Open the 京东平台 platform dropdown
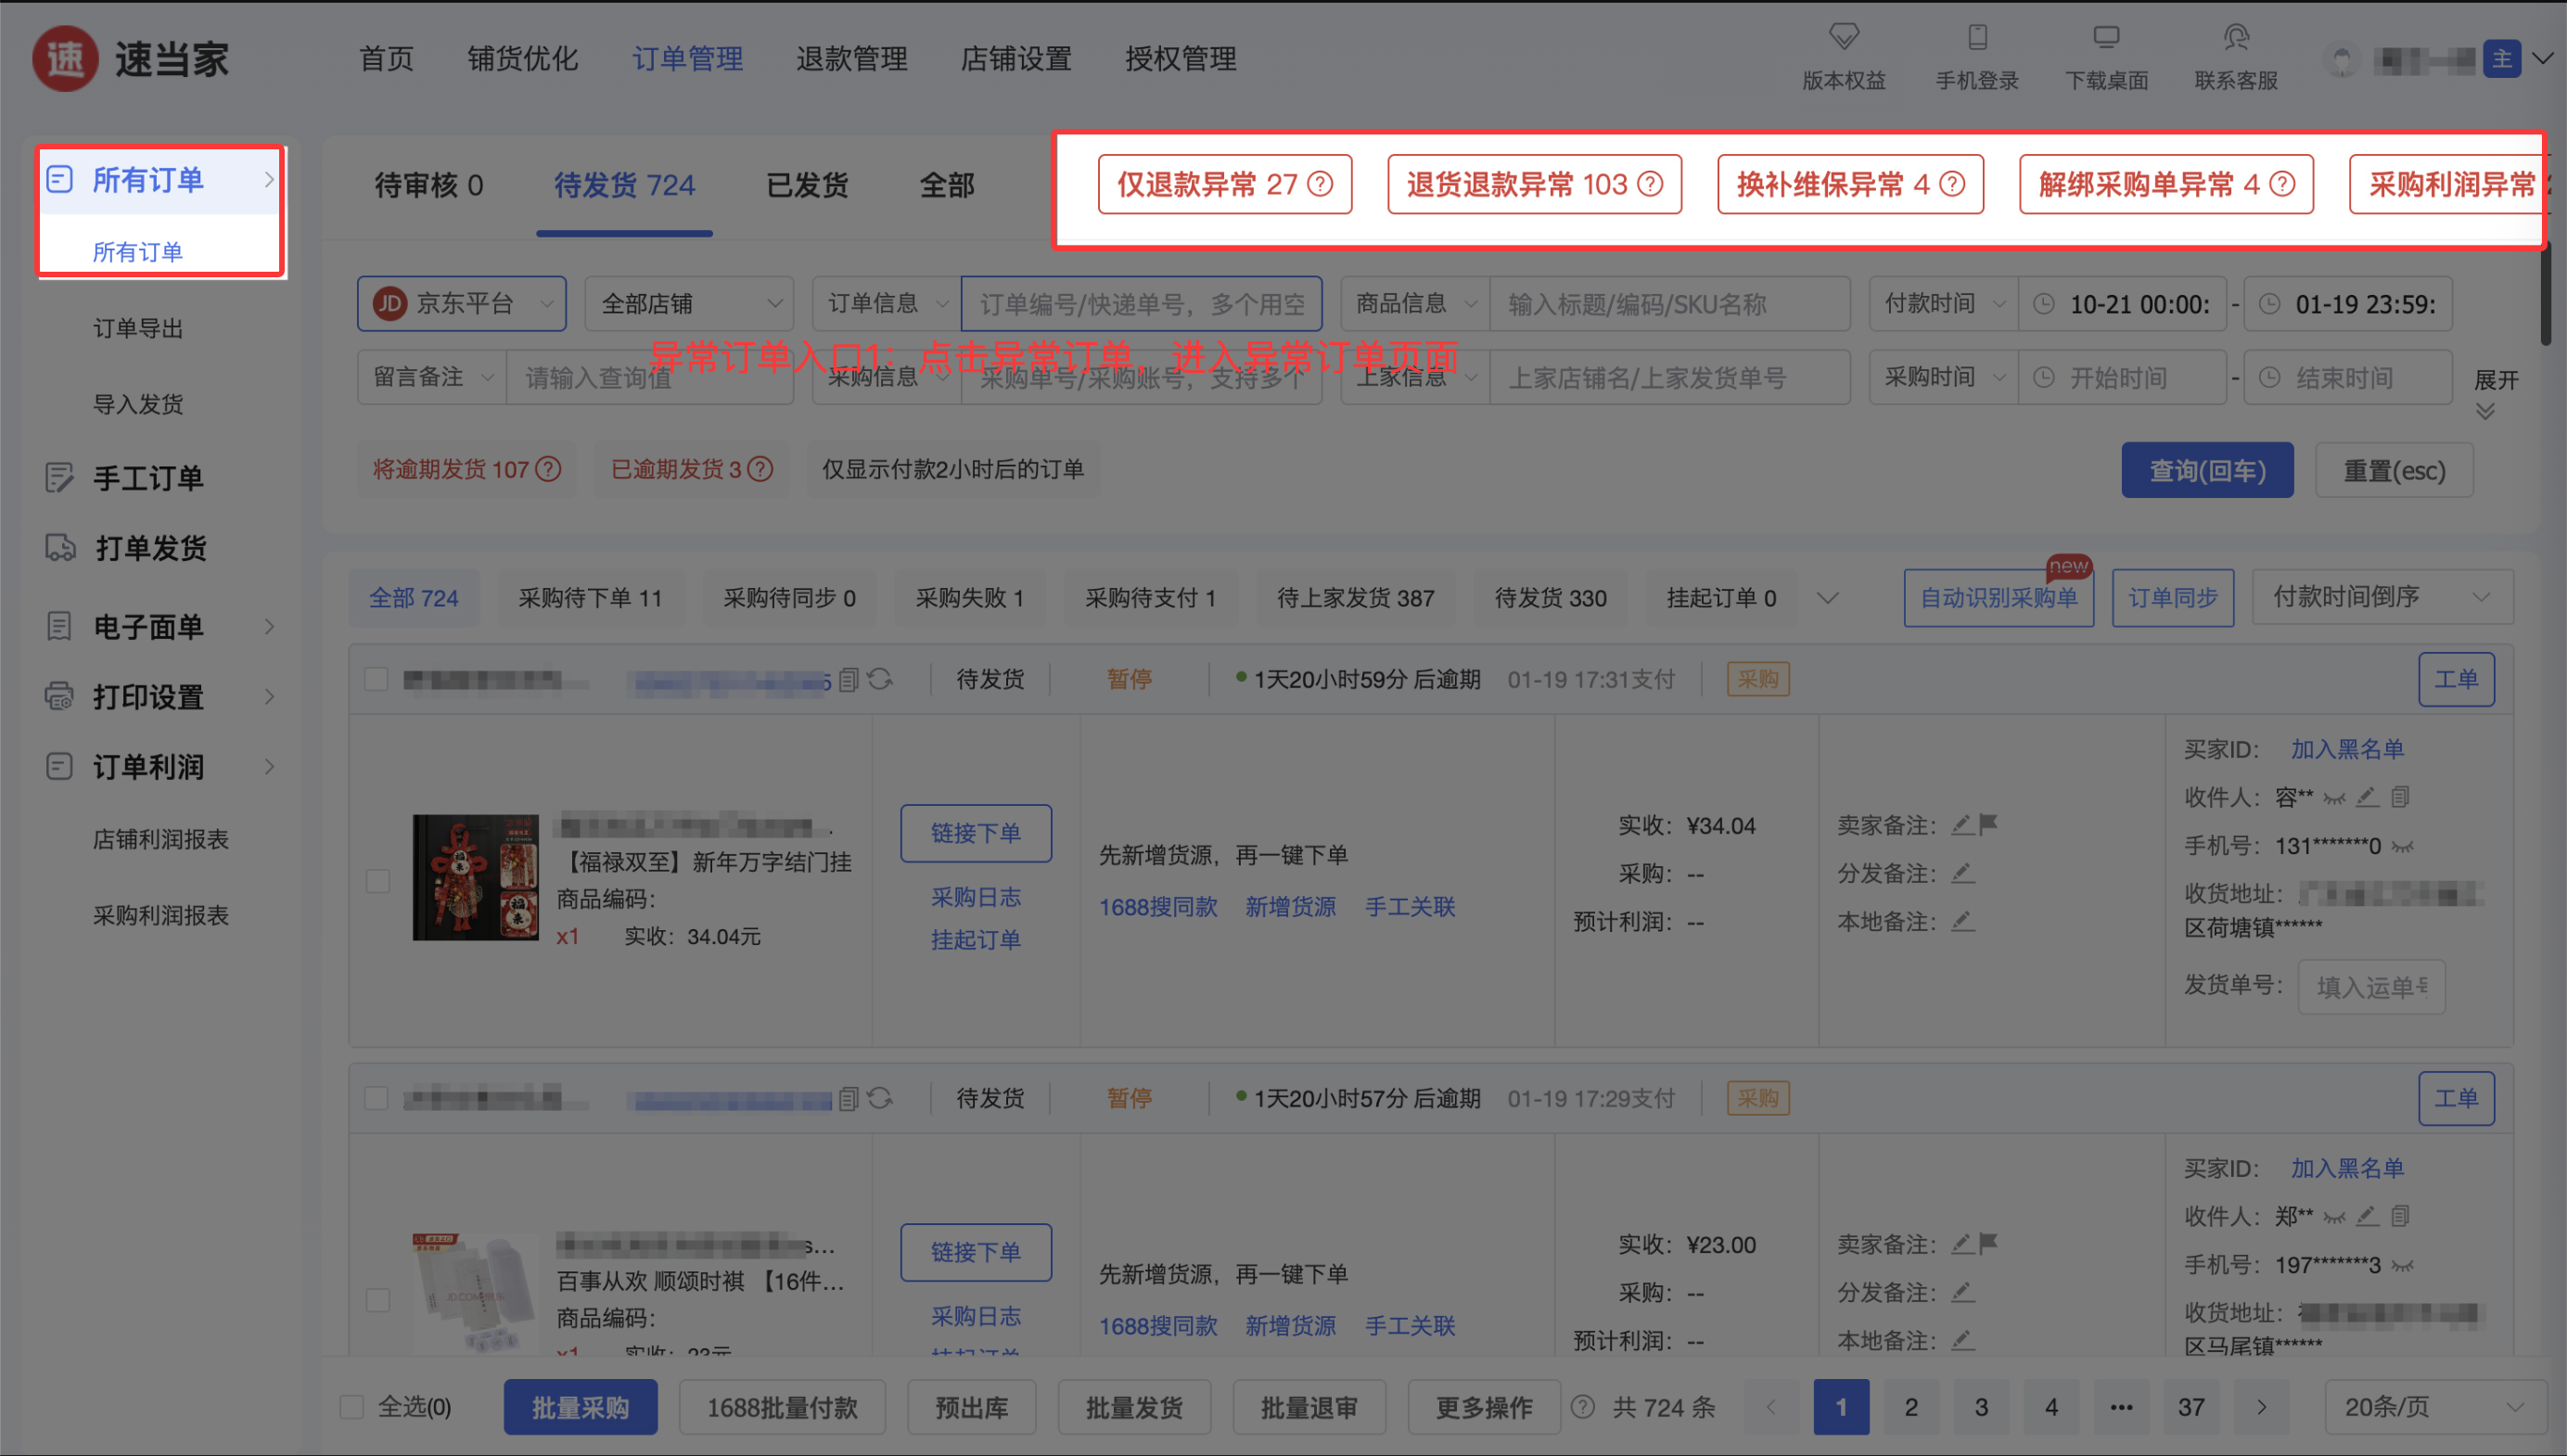The height and width of the screenshot is (1456, 2567). tap(462, 304)
